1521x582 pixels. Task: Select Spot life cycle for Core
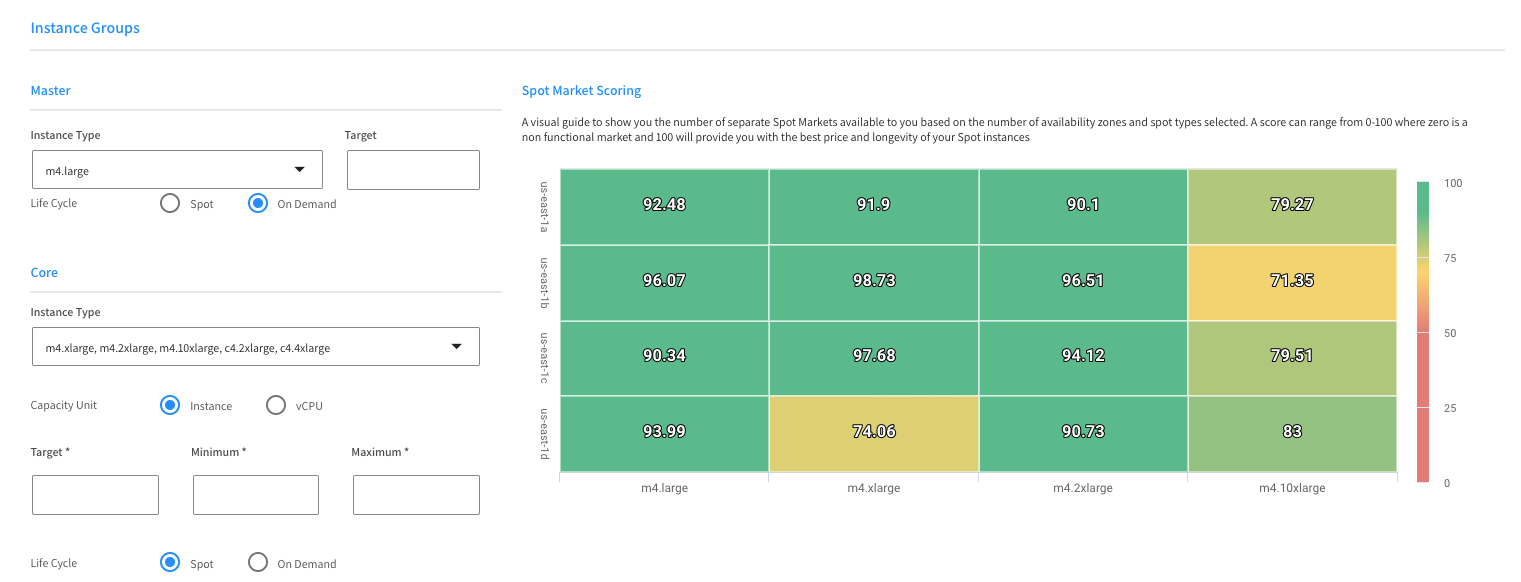click(171, 562)
